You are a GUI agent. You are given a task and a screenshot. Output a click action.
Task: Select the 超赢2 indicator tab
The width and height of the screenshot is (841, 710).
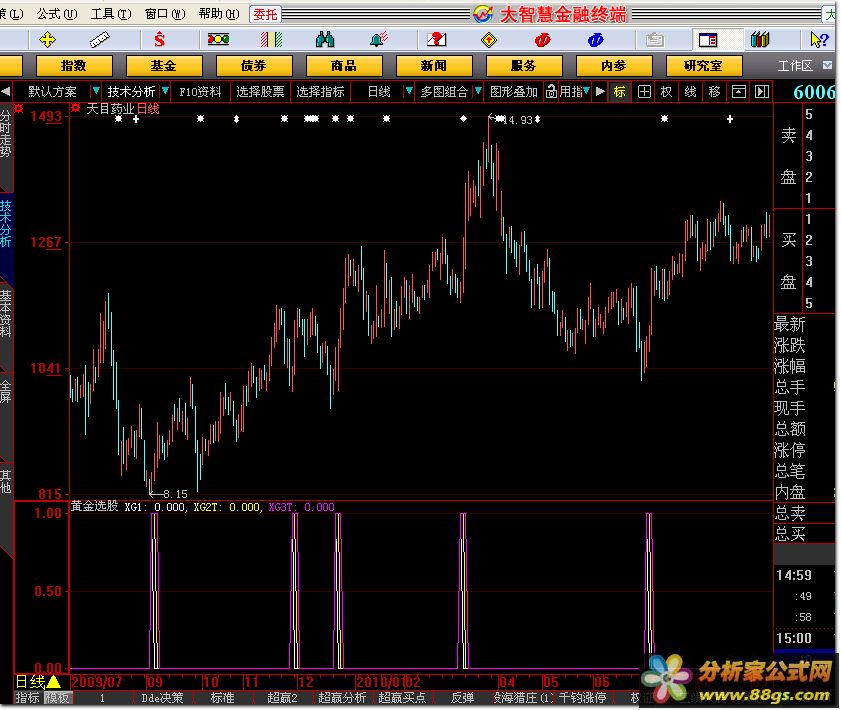pyautogui.click(x=282, y=698)
